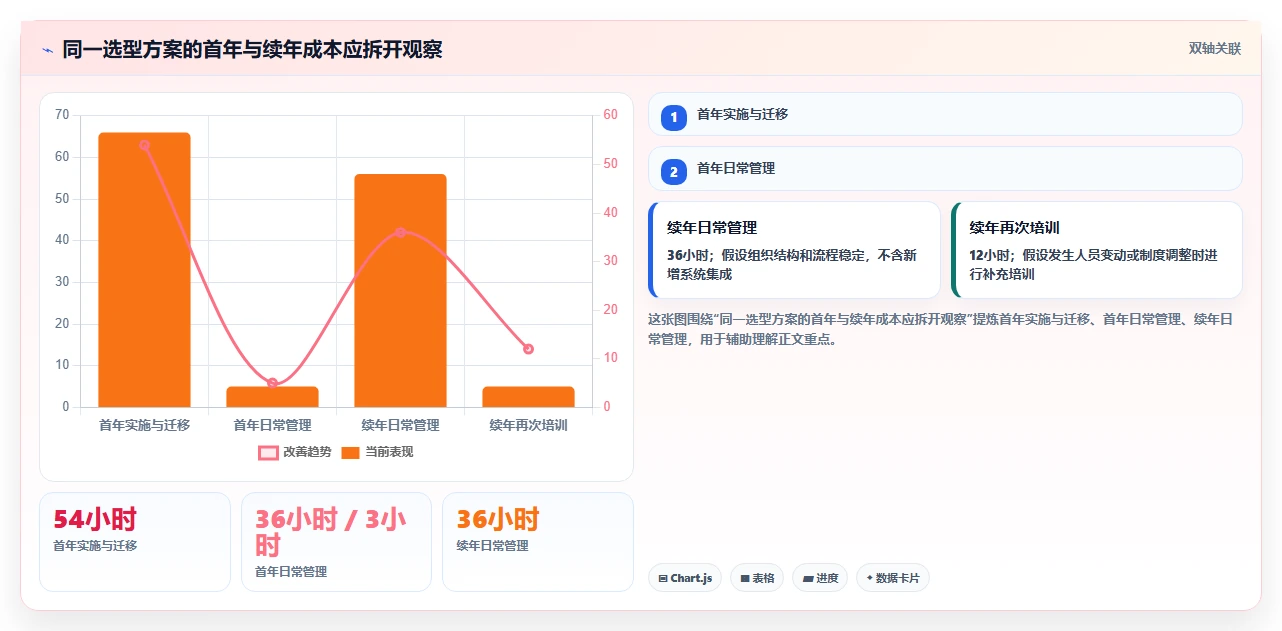Click the 54小时 stat card
Image resolution: width=1282 pixels, height=631 pixels.
click(x=135, y=541)
